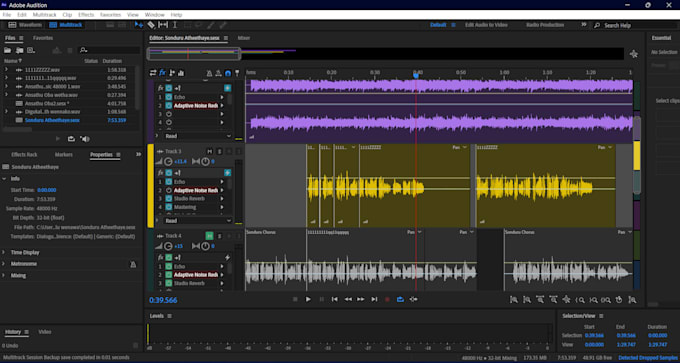Switch to the Markers tab
The image size is (680, 363).
pos(64,155)
